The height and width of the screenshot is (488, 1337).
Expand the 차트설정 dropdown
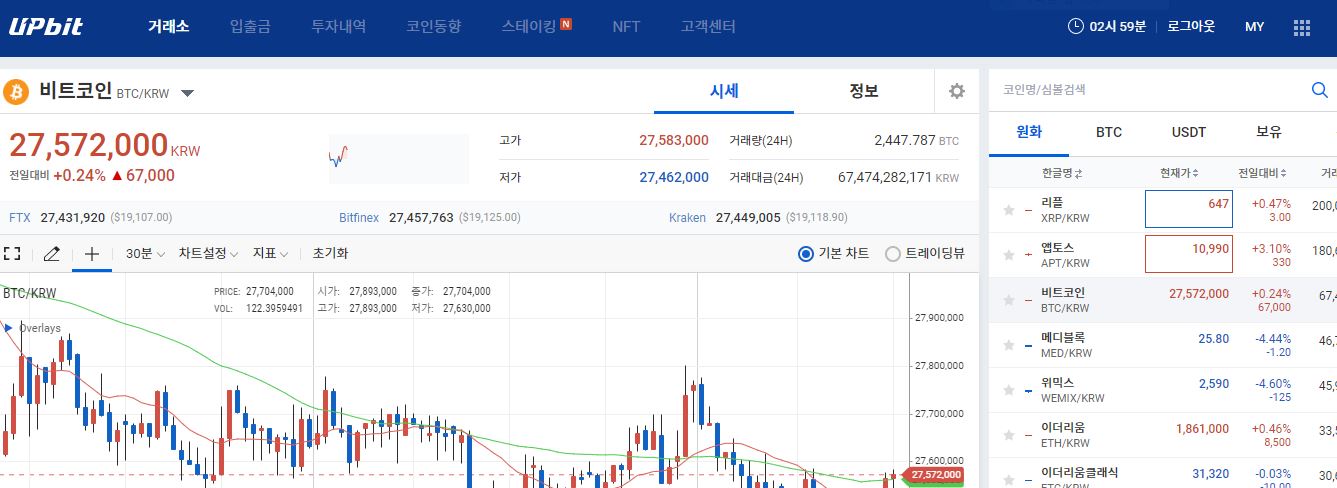pos(208,254)
